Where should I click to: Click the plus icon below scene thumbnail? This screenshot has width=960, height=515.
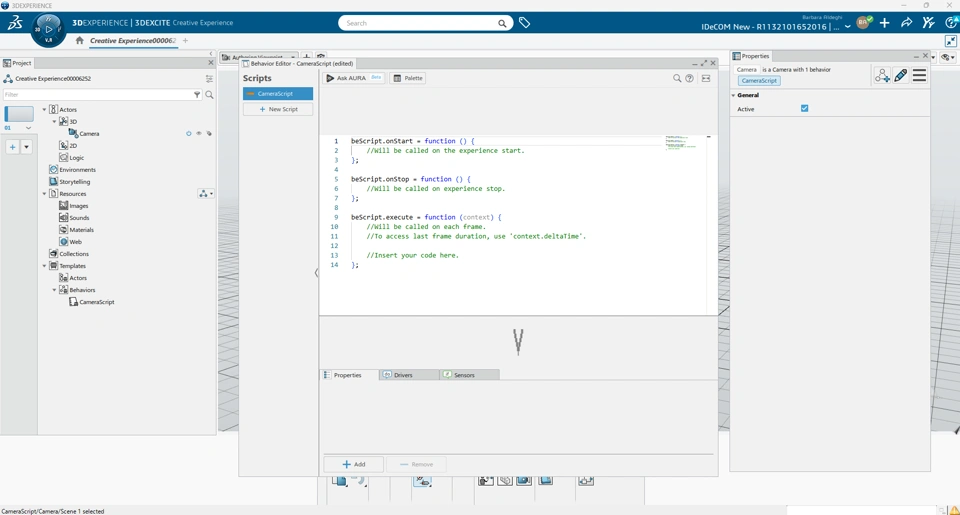coord(12,147)
